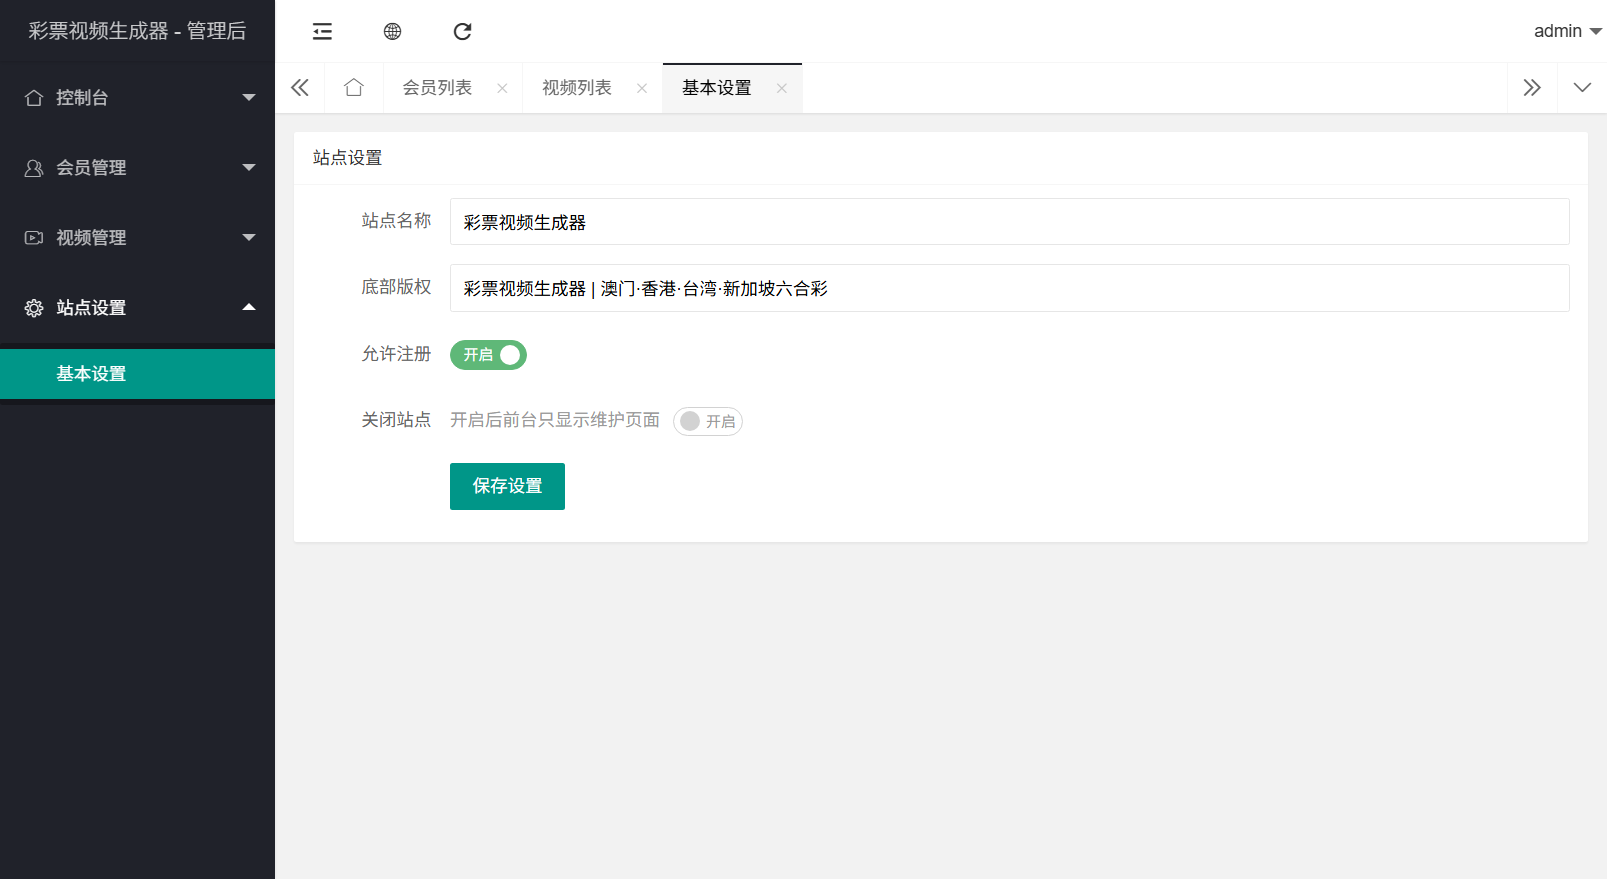Open the 会员管理 sidebar menu
Image resolution: width=1607 pixels, height=879 pixels.
pyautogui.click(x=137, y=168)
